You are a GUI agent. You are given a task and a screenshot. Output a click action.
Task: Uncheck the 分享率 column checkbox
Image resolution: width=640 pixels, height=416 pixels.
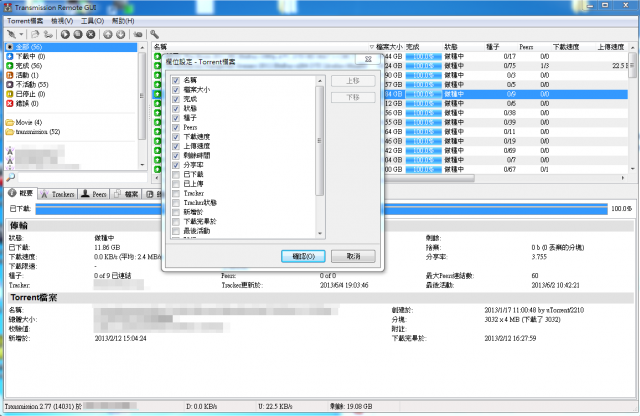click(176, 165)
